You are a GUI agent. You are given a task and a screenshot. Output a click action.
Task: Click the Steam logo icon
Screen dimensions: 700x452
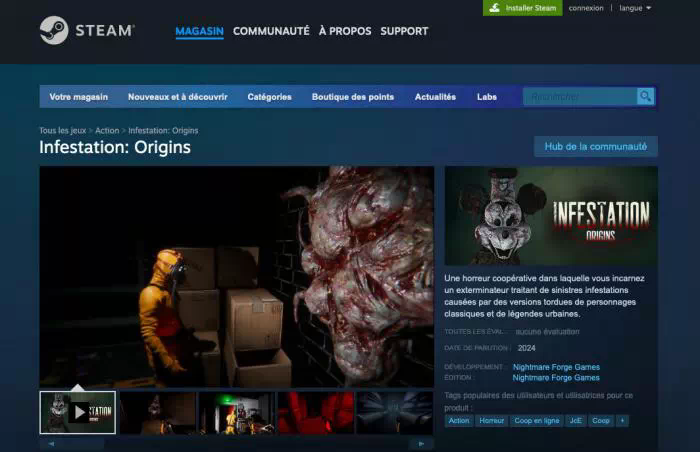click(x=54, y=30)
